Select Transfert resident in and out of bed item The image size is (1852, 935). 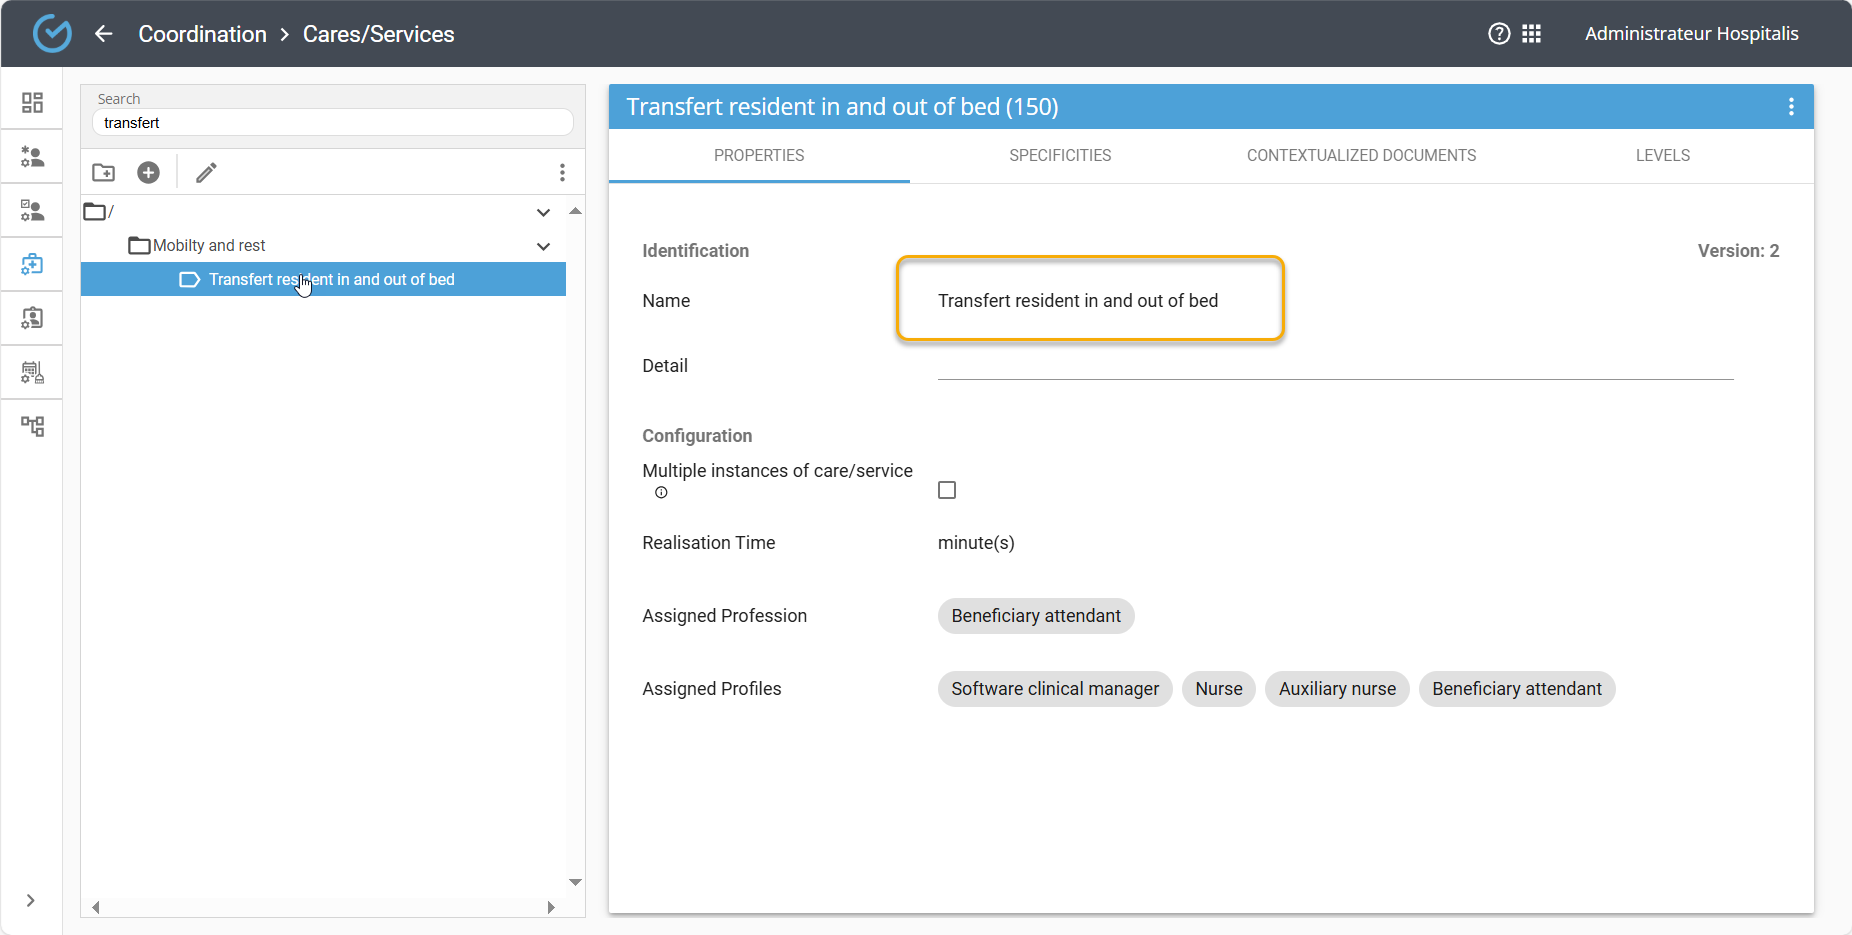pos(331,280)
